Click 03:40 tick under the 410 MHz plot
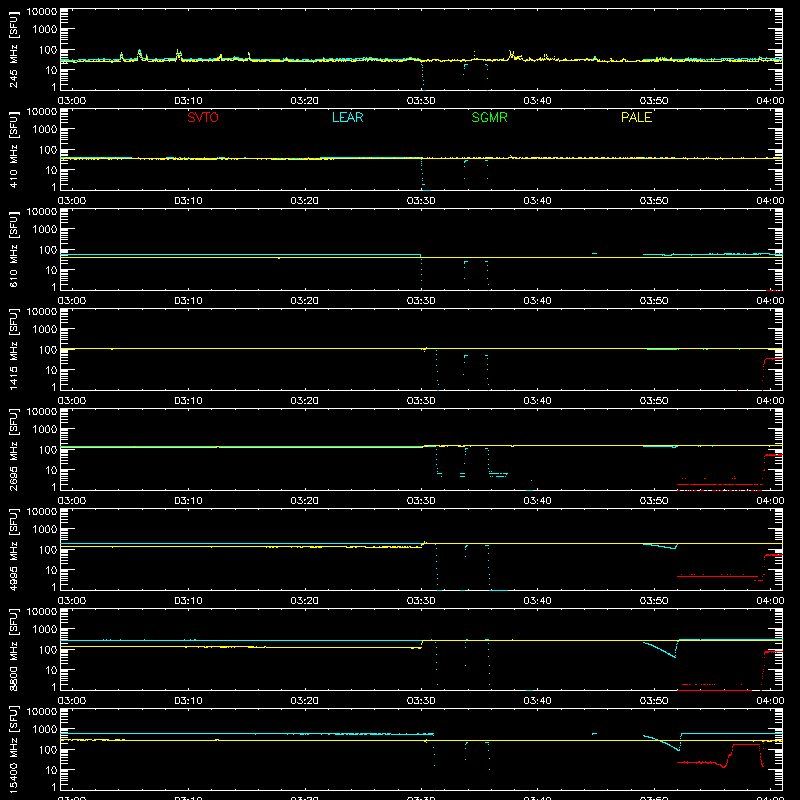 click(x=537, y=201)
